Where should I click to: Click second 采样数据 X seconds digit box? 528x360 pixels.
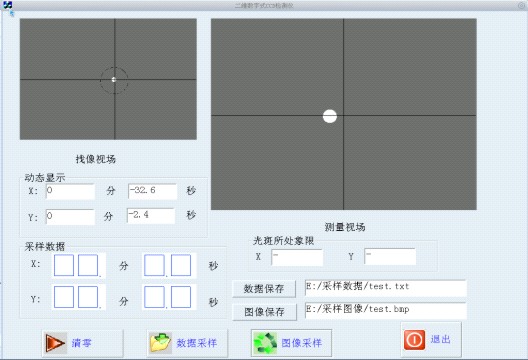point(181,265)
